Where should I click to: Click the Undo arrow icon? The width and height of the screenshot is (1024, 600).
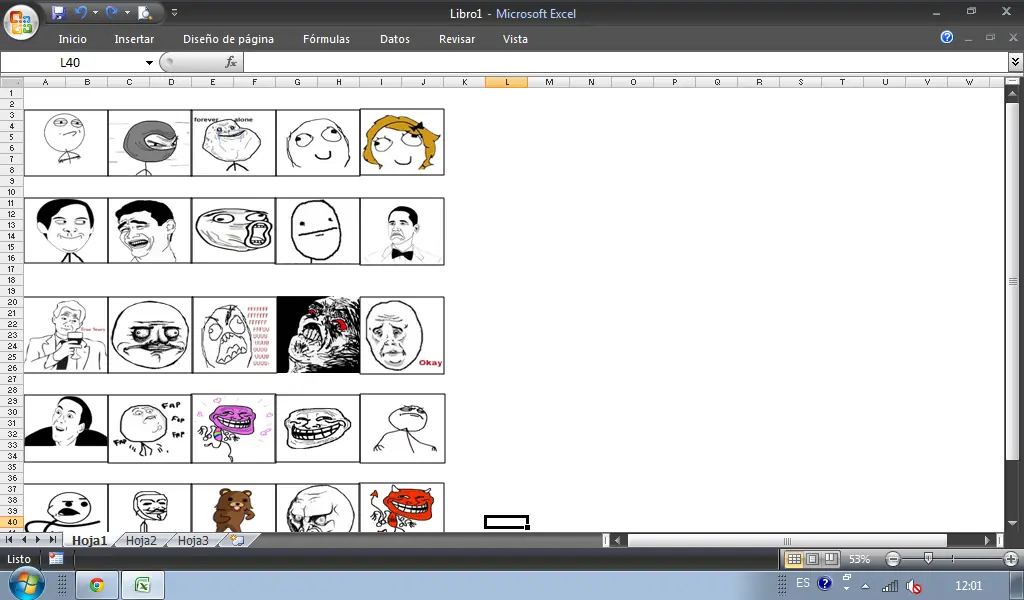point(81,12)
